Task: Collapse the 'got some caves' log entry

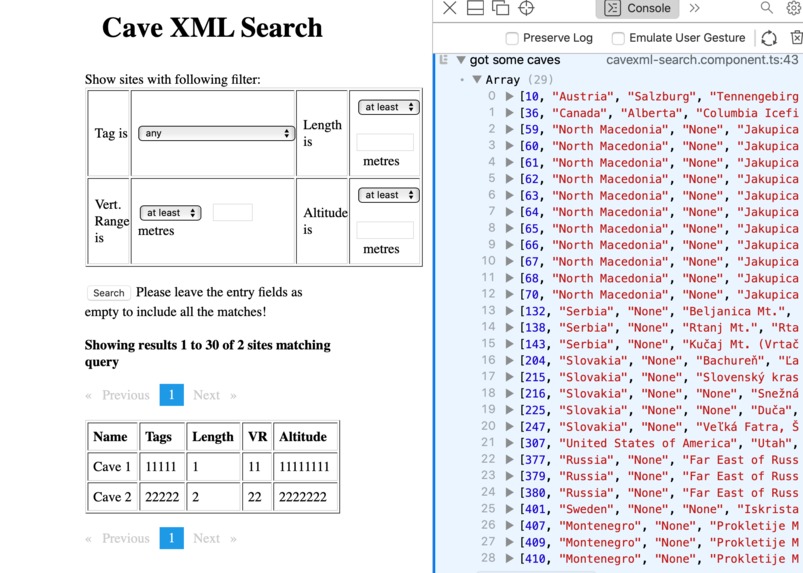Action: coord(461,60)
